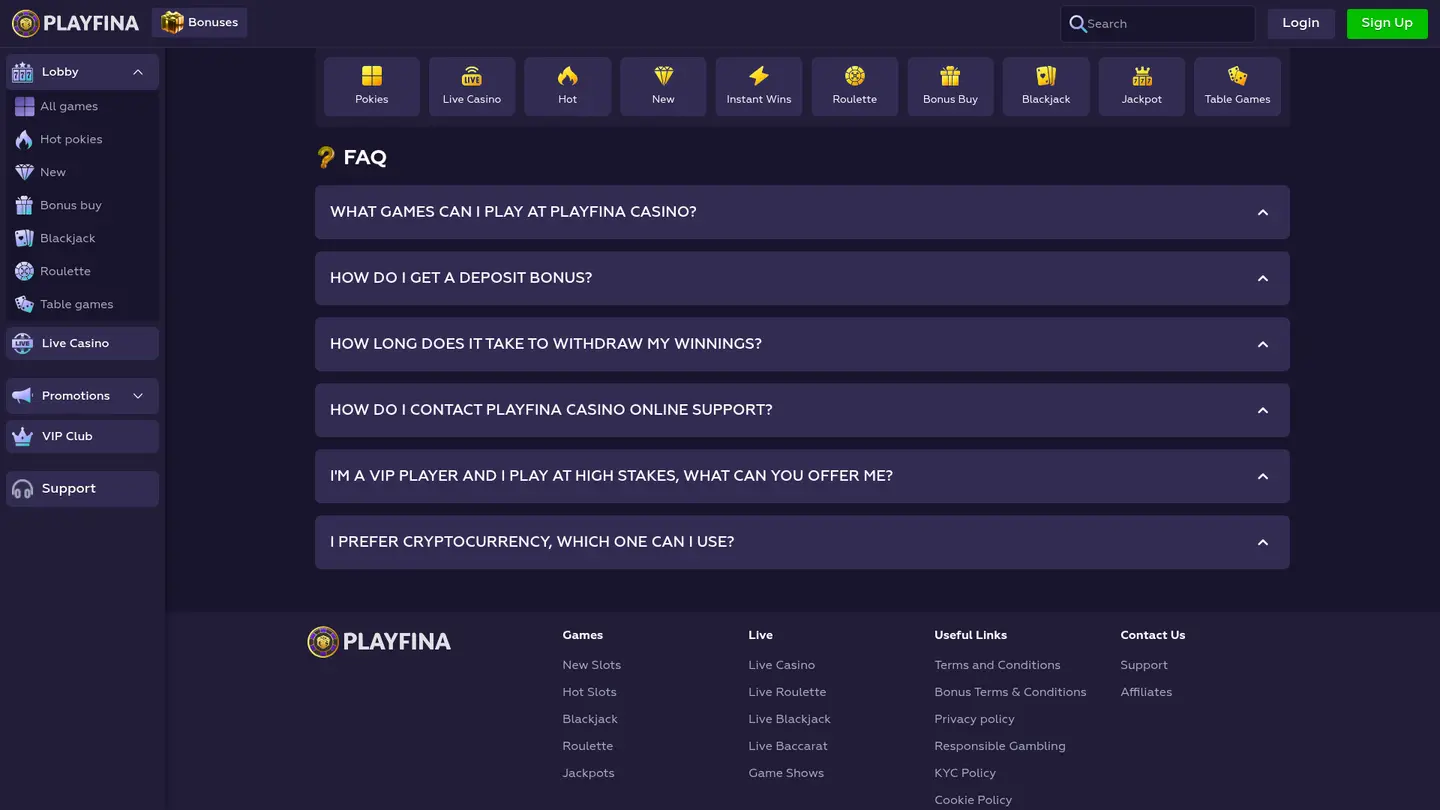Viewport: 1440px width, 810px height.
Task: Click the Hot pokies flame sidebar icon
Action: (x=24, y=139)
